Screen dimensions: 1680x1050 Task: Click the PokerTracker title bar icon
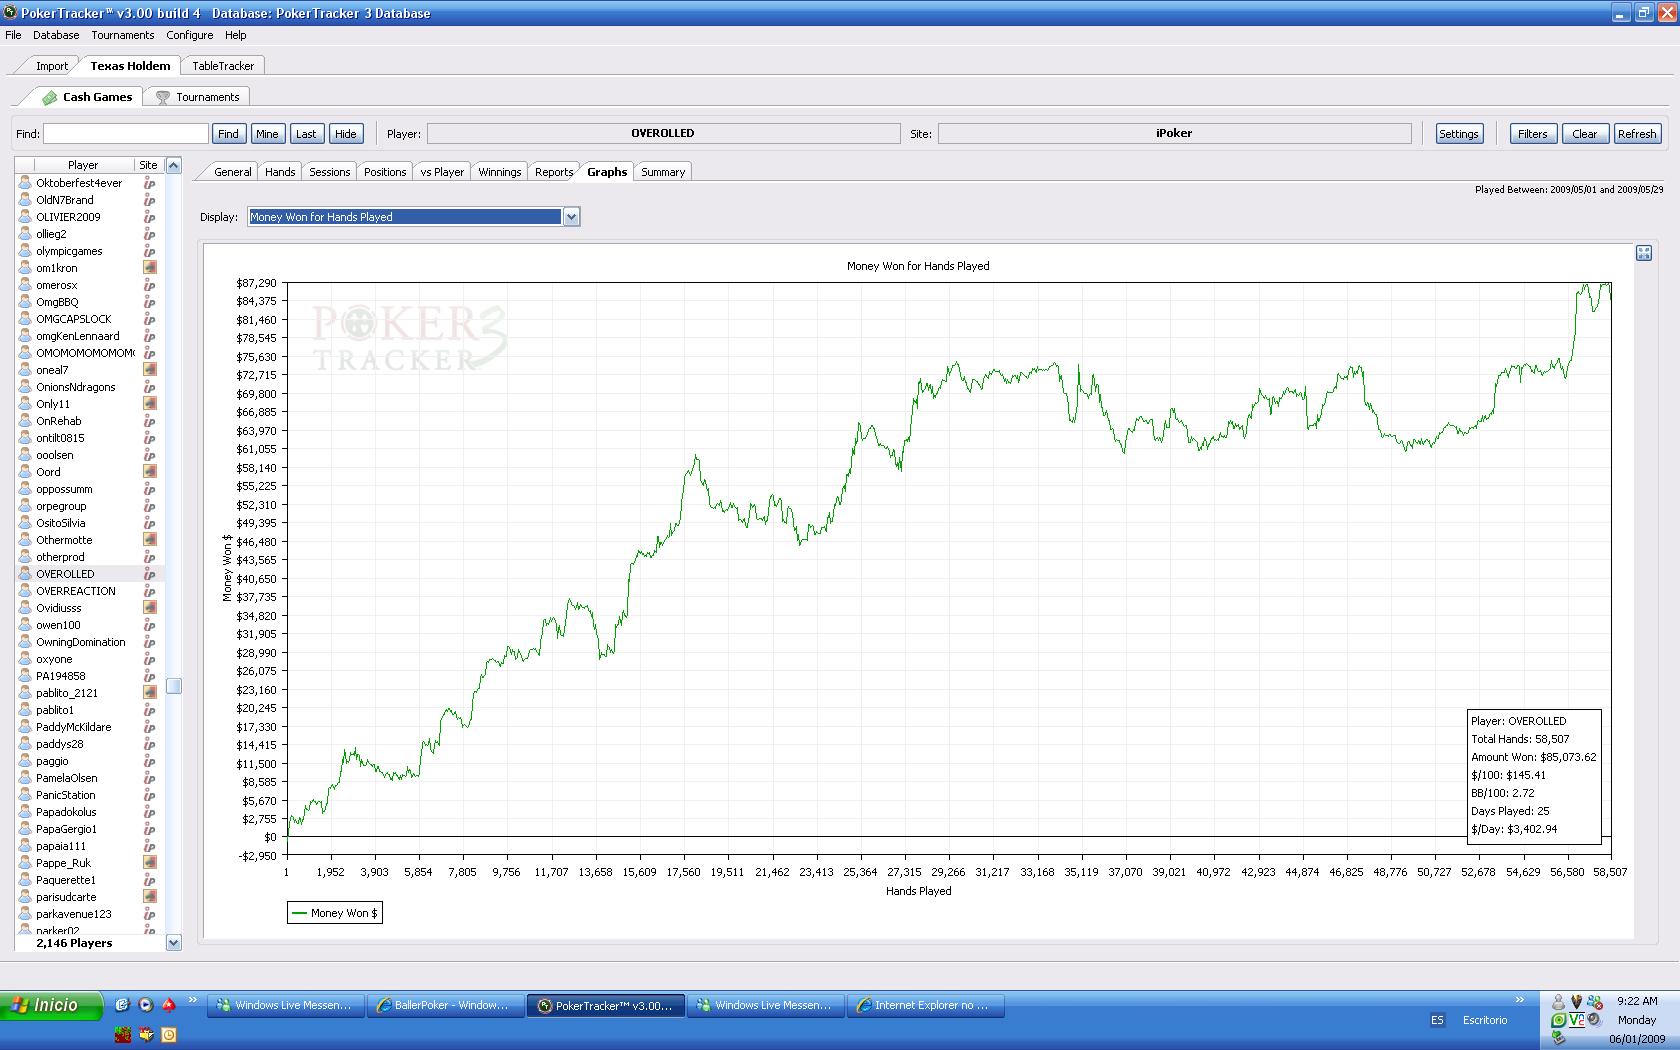tap(11, 13)
